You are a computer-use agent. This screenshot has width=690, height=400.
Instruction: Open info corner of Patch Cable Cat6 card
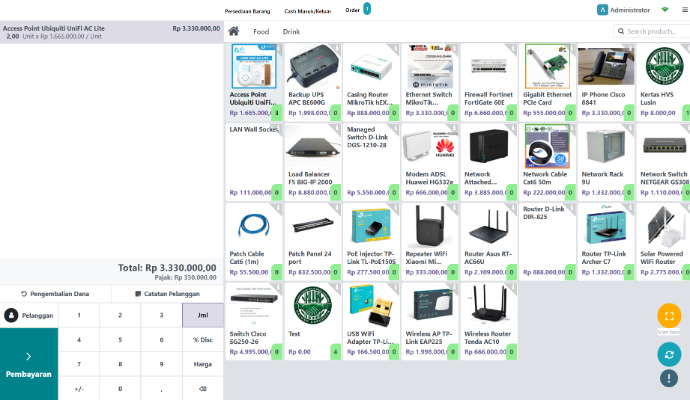pos(278,207)
